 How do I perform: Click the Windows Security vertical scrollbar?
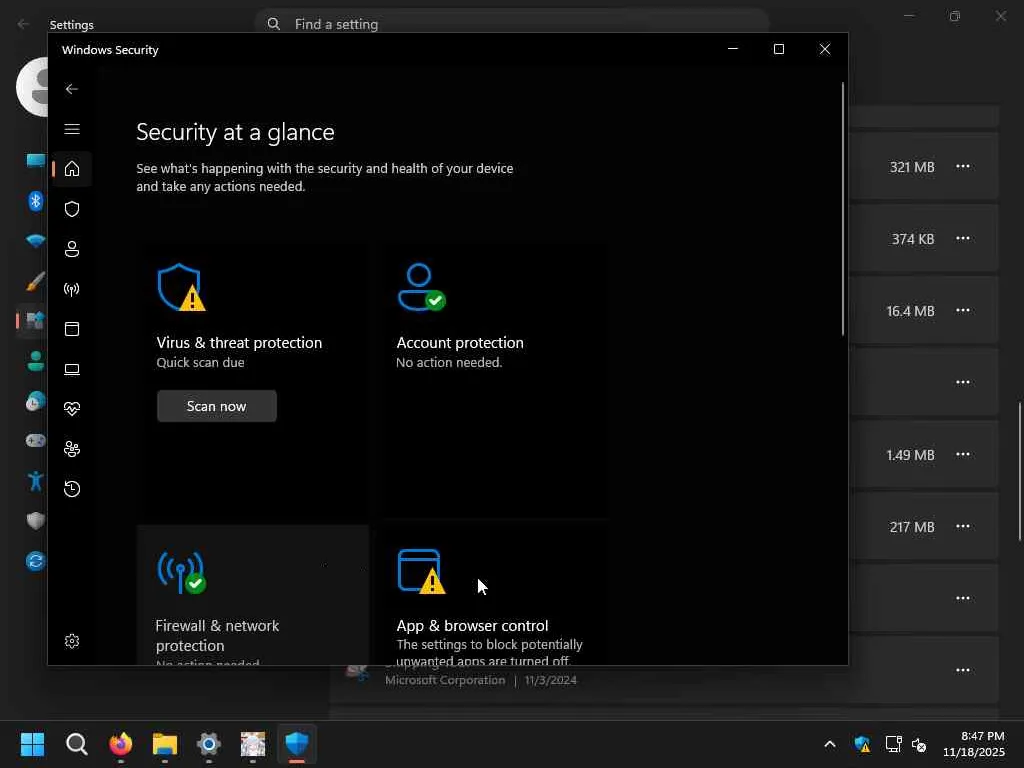point(842,209)
